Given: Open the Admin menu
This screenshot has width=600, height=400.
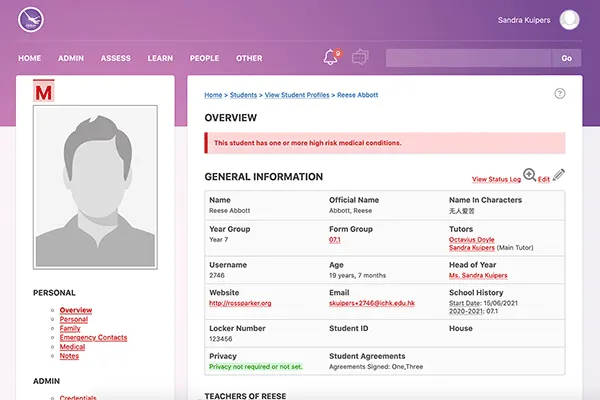Looking at the screenshot, I should (x=71, y=58).
